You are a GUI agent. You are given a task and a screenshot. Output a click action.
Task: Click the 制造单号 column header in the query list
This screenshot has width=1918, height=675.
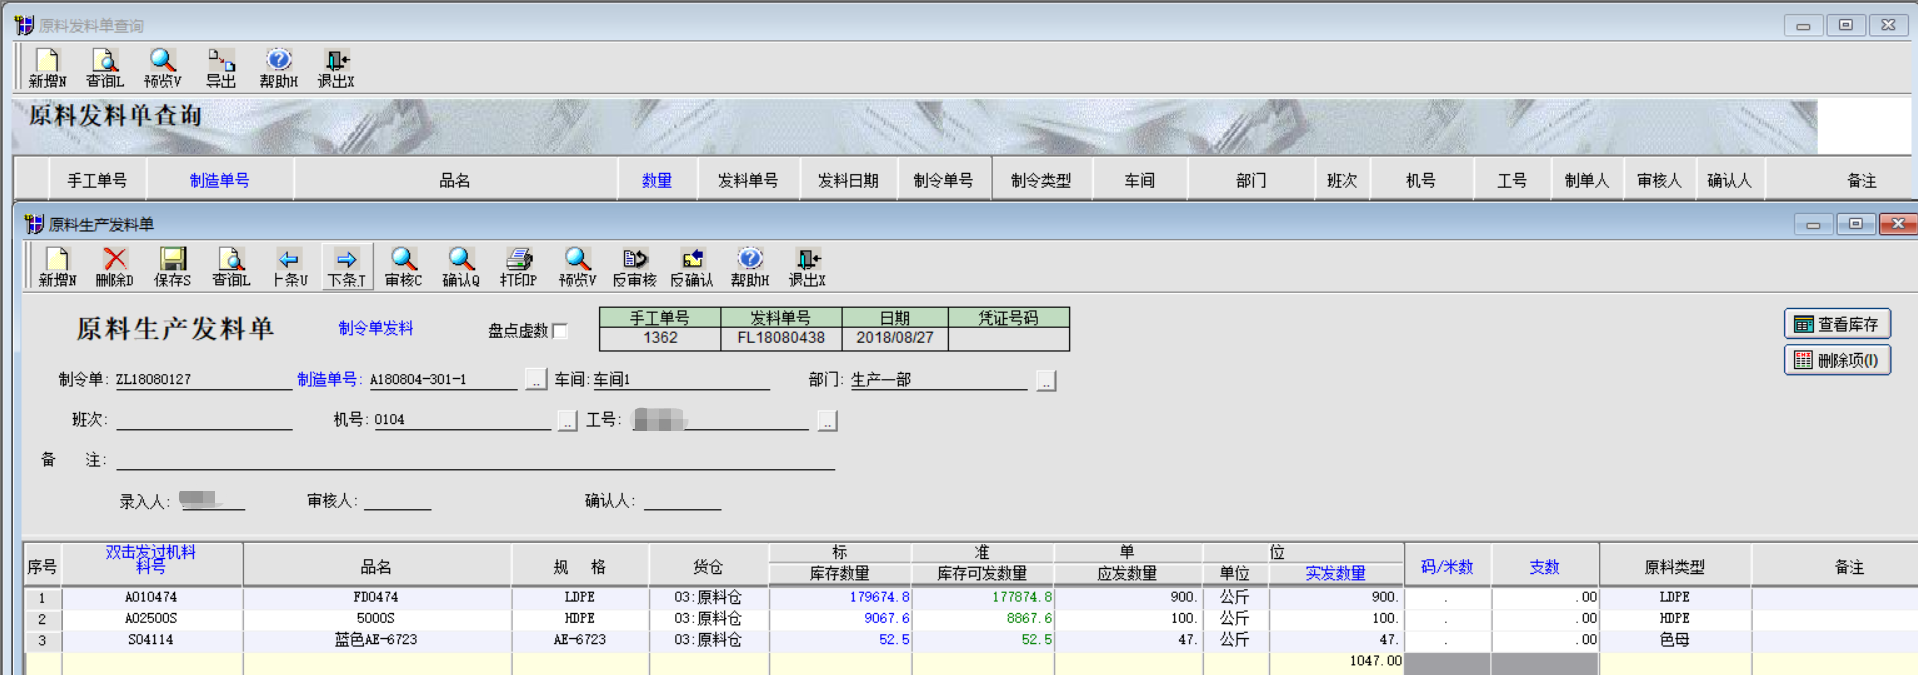point(220,180)
